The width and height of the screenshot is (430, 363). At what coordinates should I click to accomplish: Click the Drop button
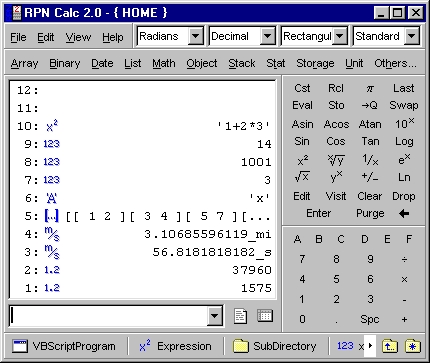404,196
